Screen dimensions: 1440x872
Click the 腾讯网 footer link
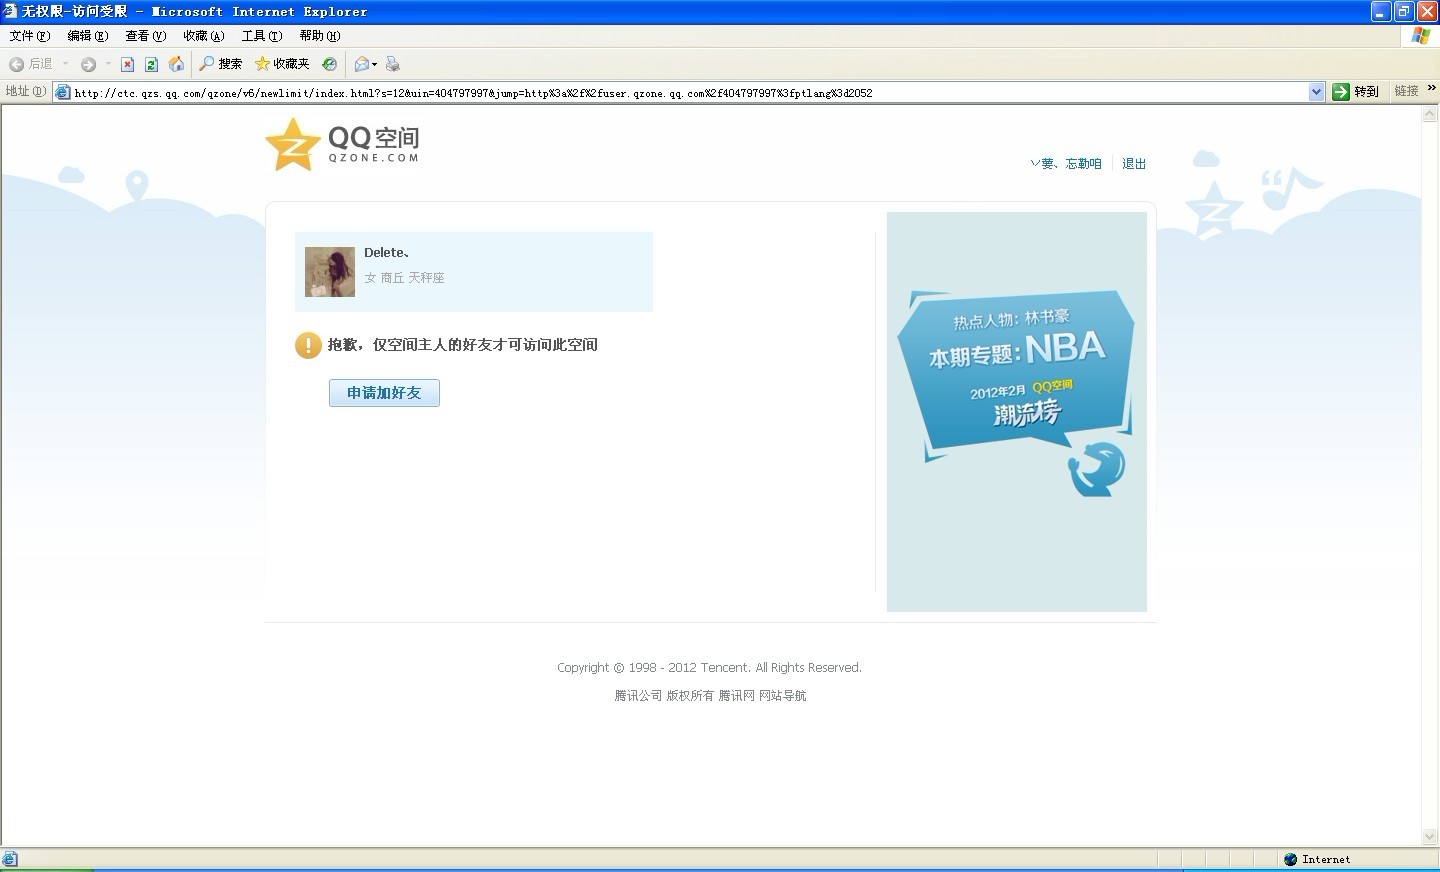[736, 696]
